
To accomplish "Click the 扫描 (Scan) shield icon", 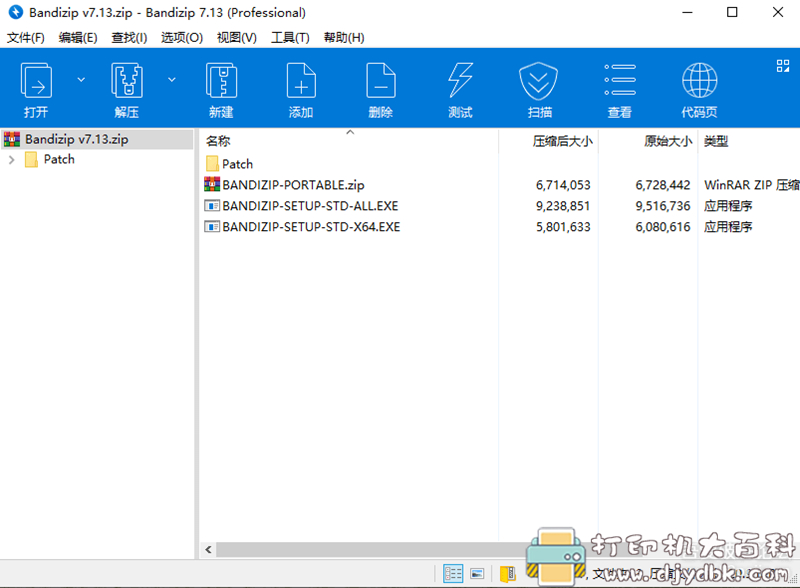I will tap(539, 81).
